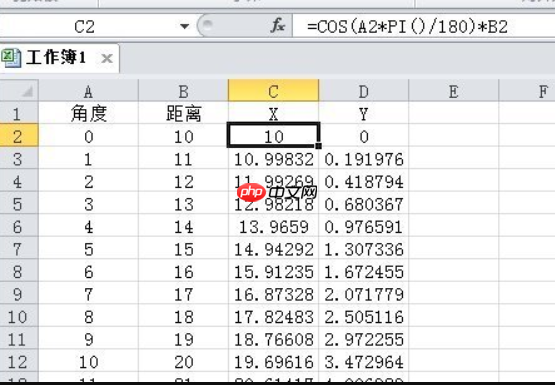This screenshot has height=385, width=555.
Task: Click the cell with 0.976591
Action: tap(364, 226)
